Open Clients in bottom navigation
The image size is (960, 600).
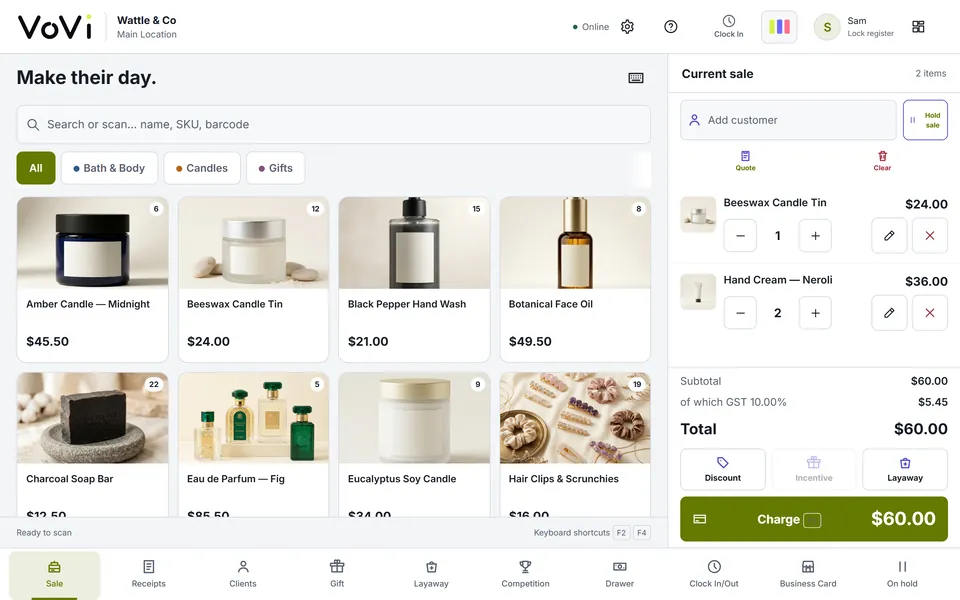point(243,574)
